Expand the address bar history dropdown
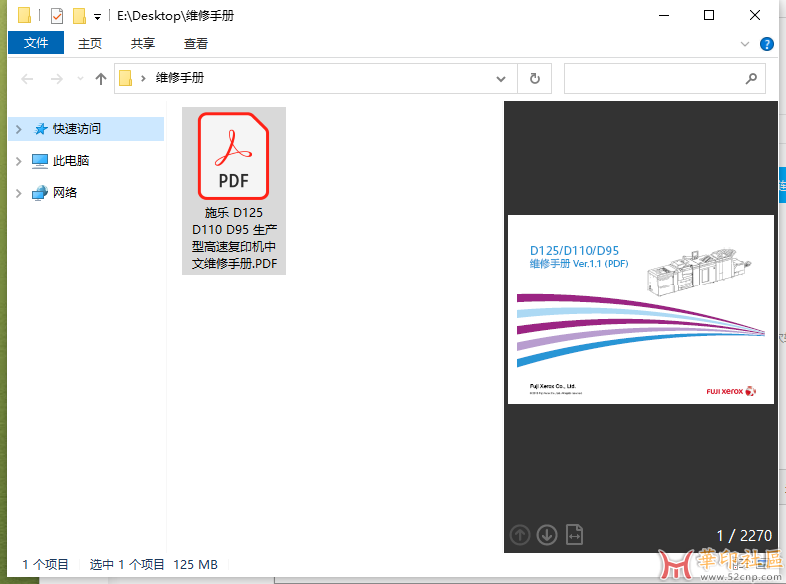 pos(500,79)
